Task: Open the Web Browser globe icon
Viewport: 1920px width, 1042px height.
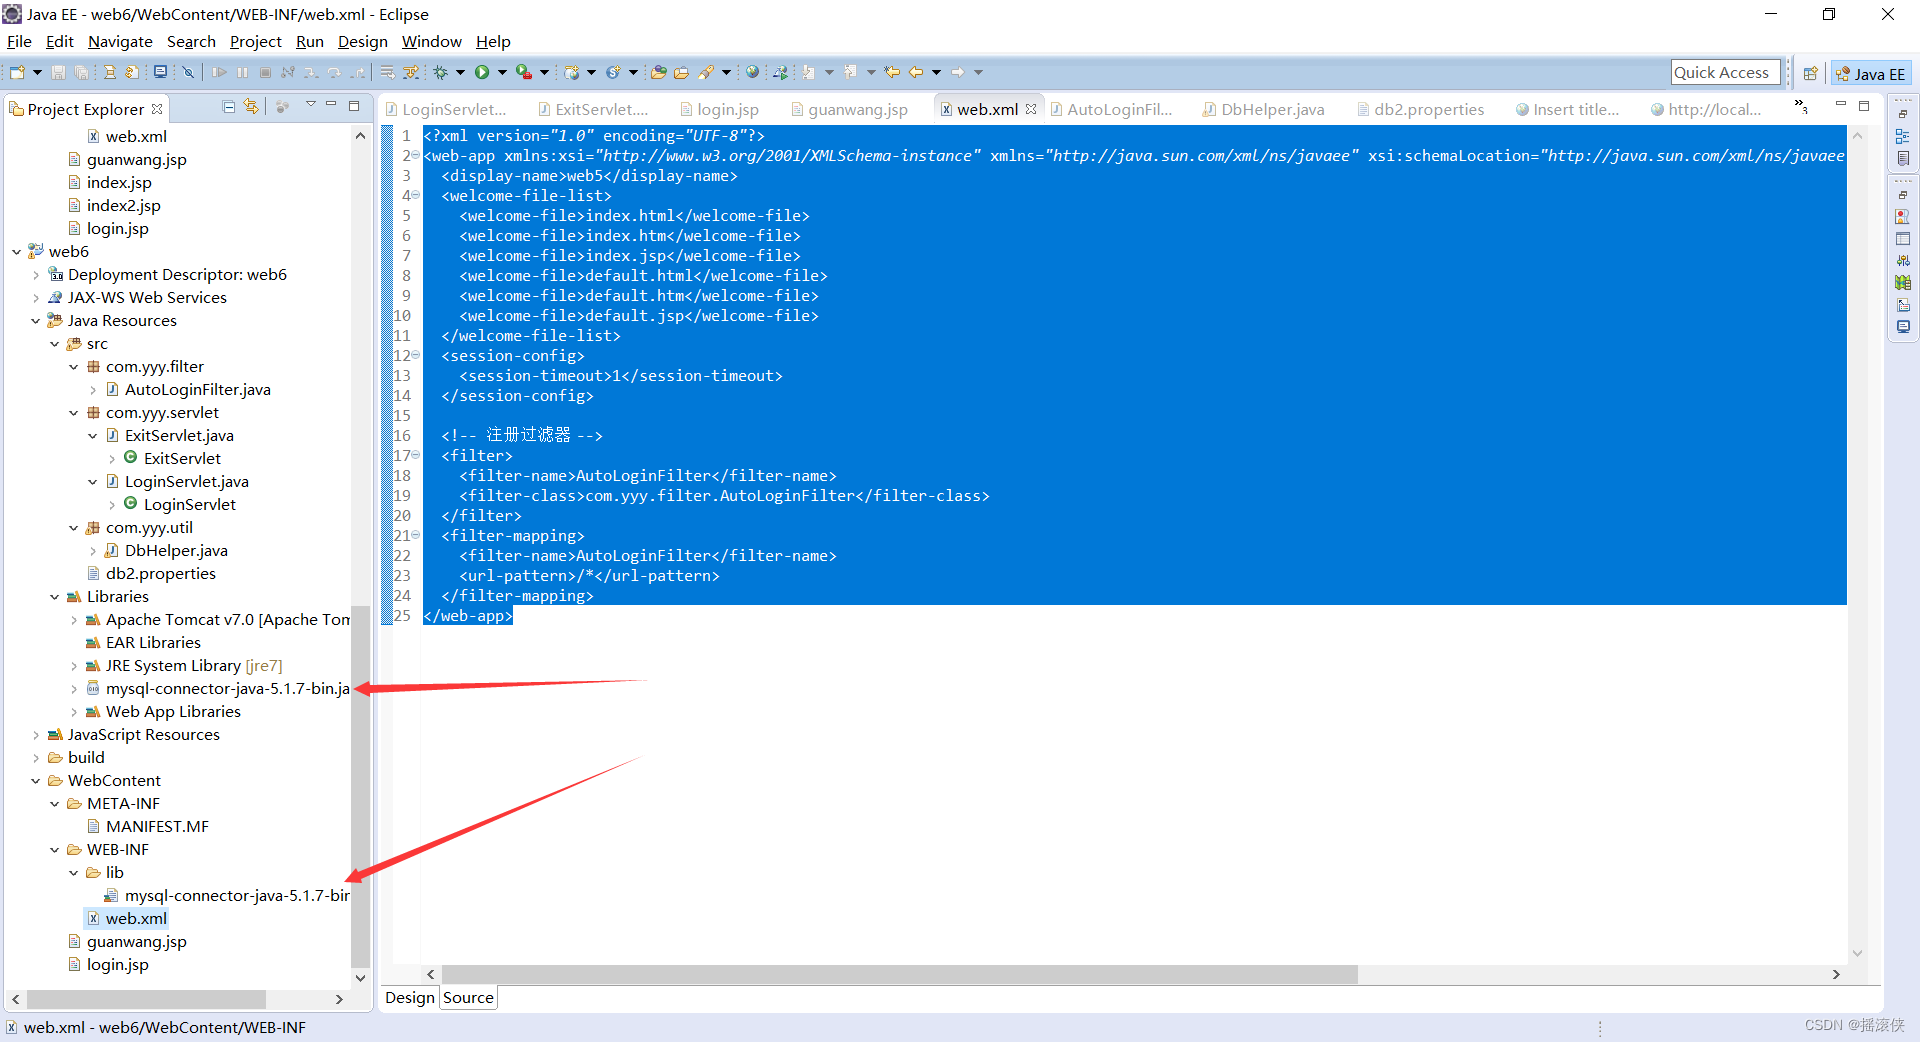Action: (752, 72)
